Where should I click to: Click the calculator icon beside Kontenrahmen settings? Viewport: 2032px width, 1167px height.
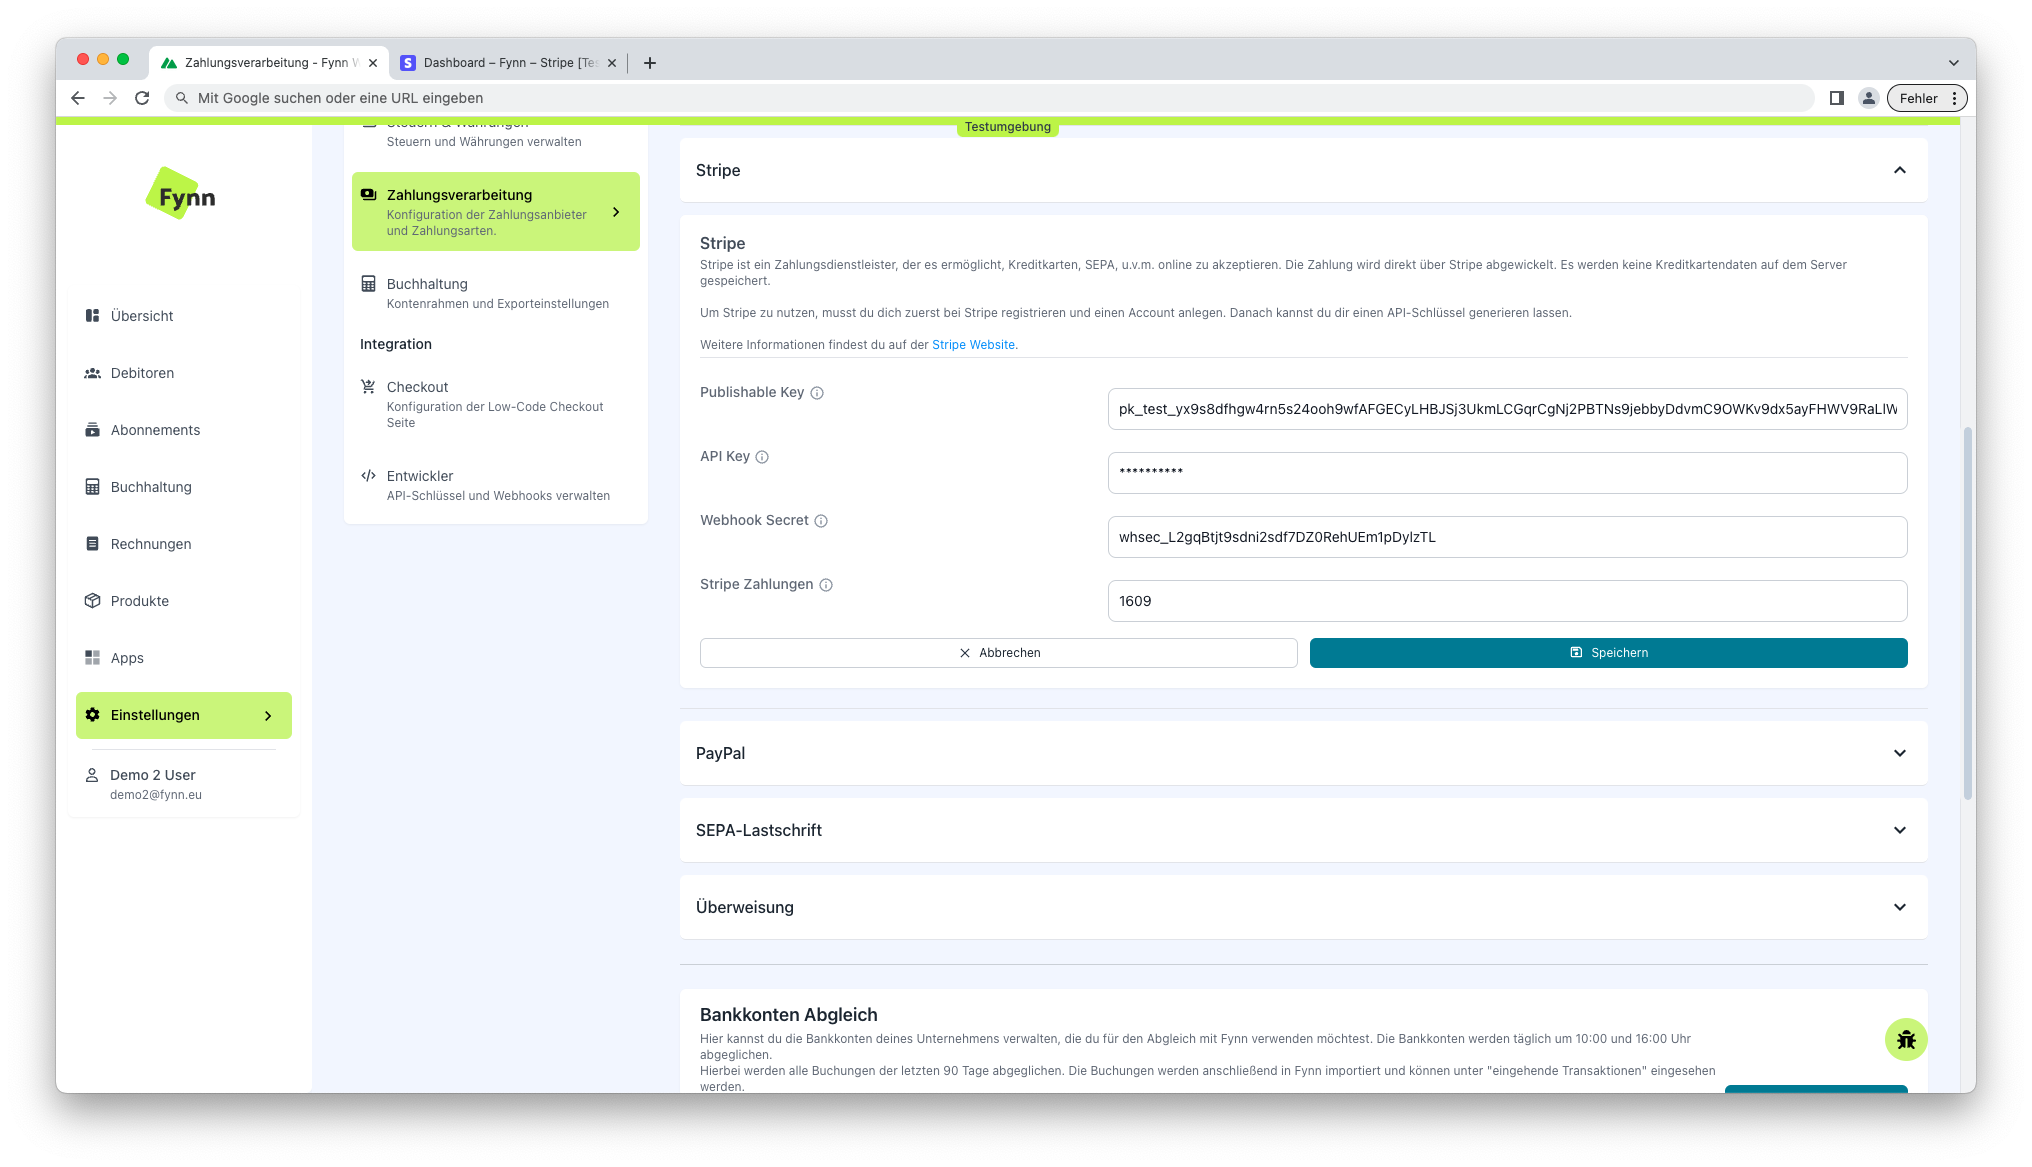(368, 284)
